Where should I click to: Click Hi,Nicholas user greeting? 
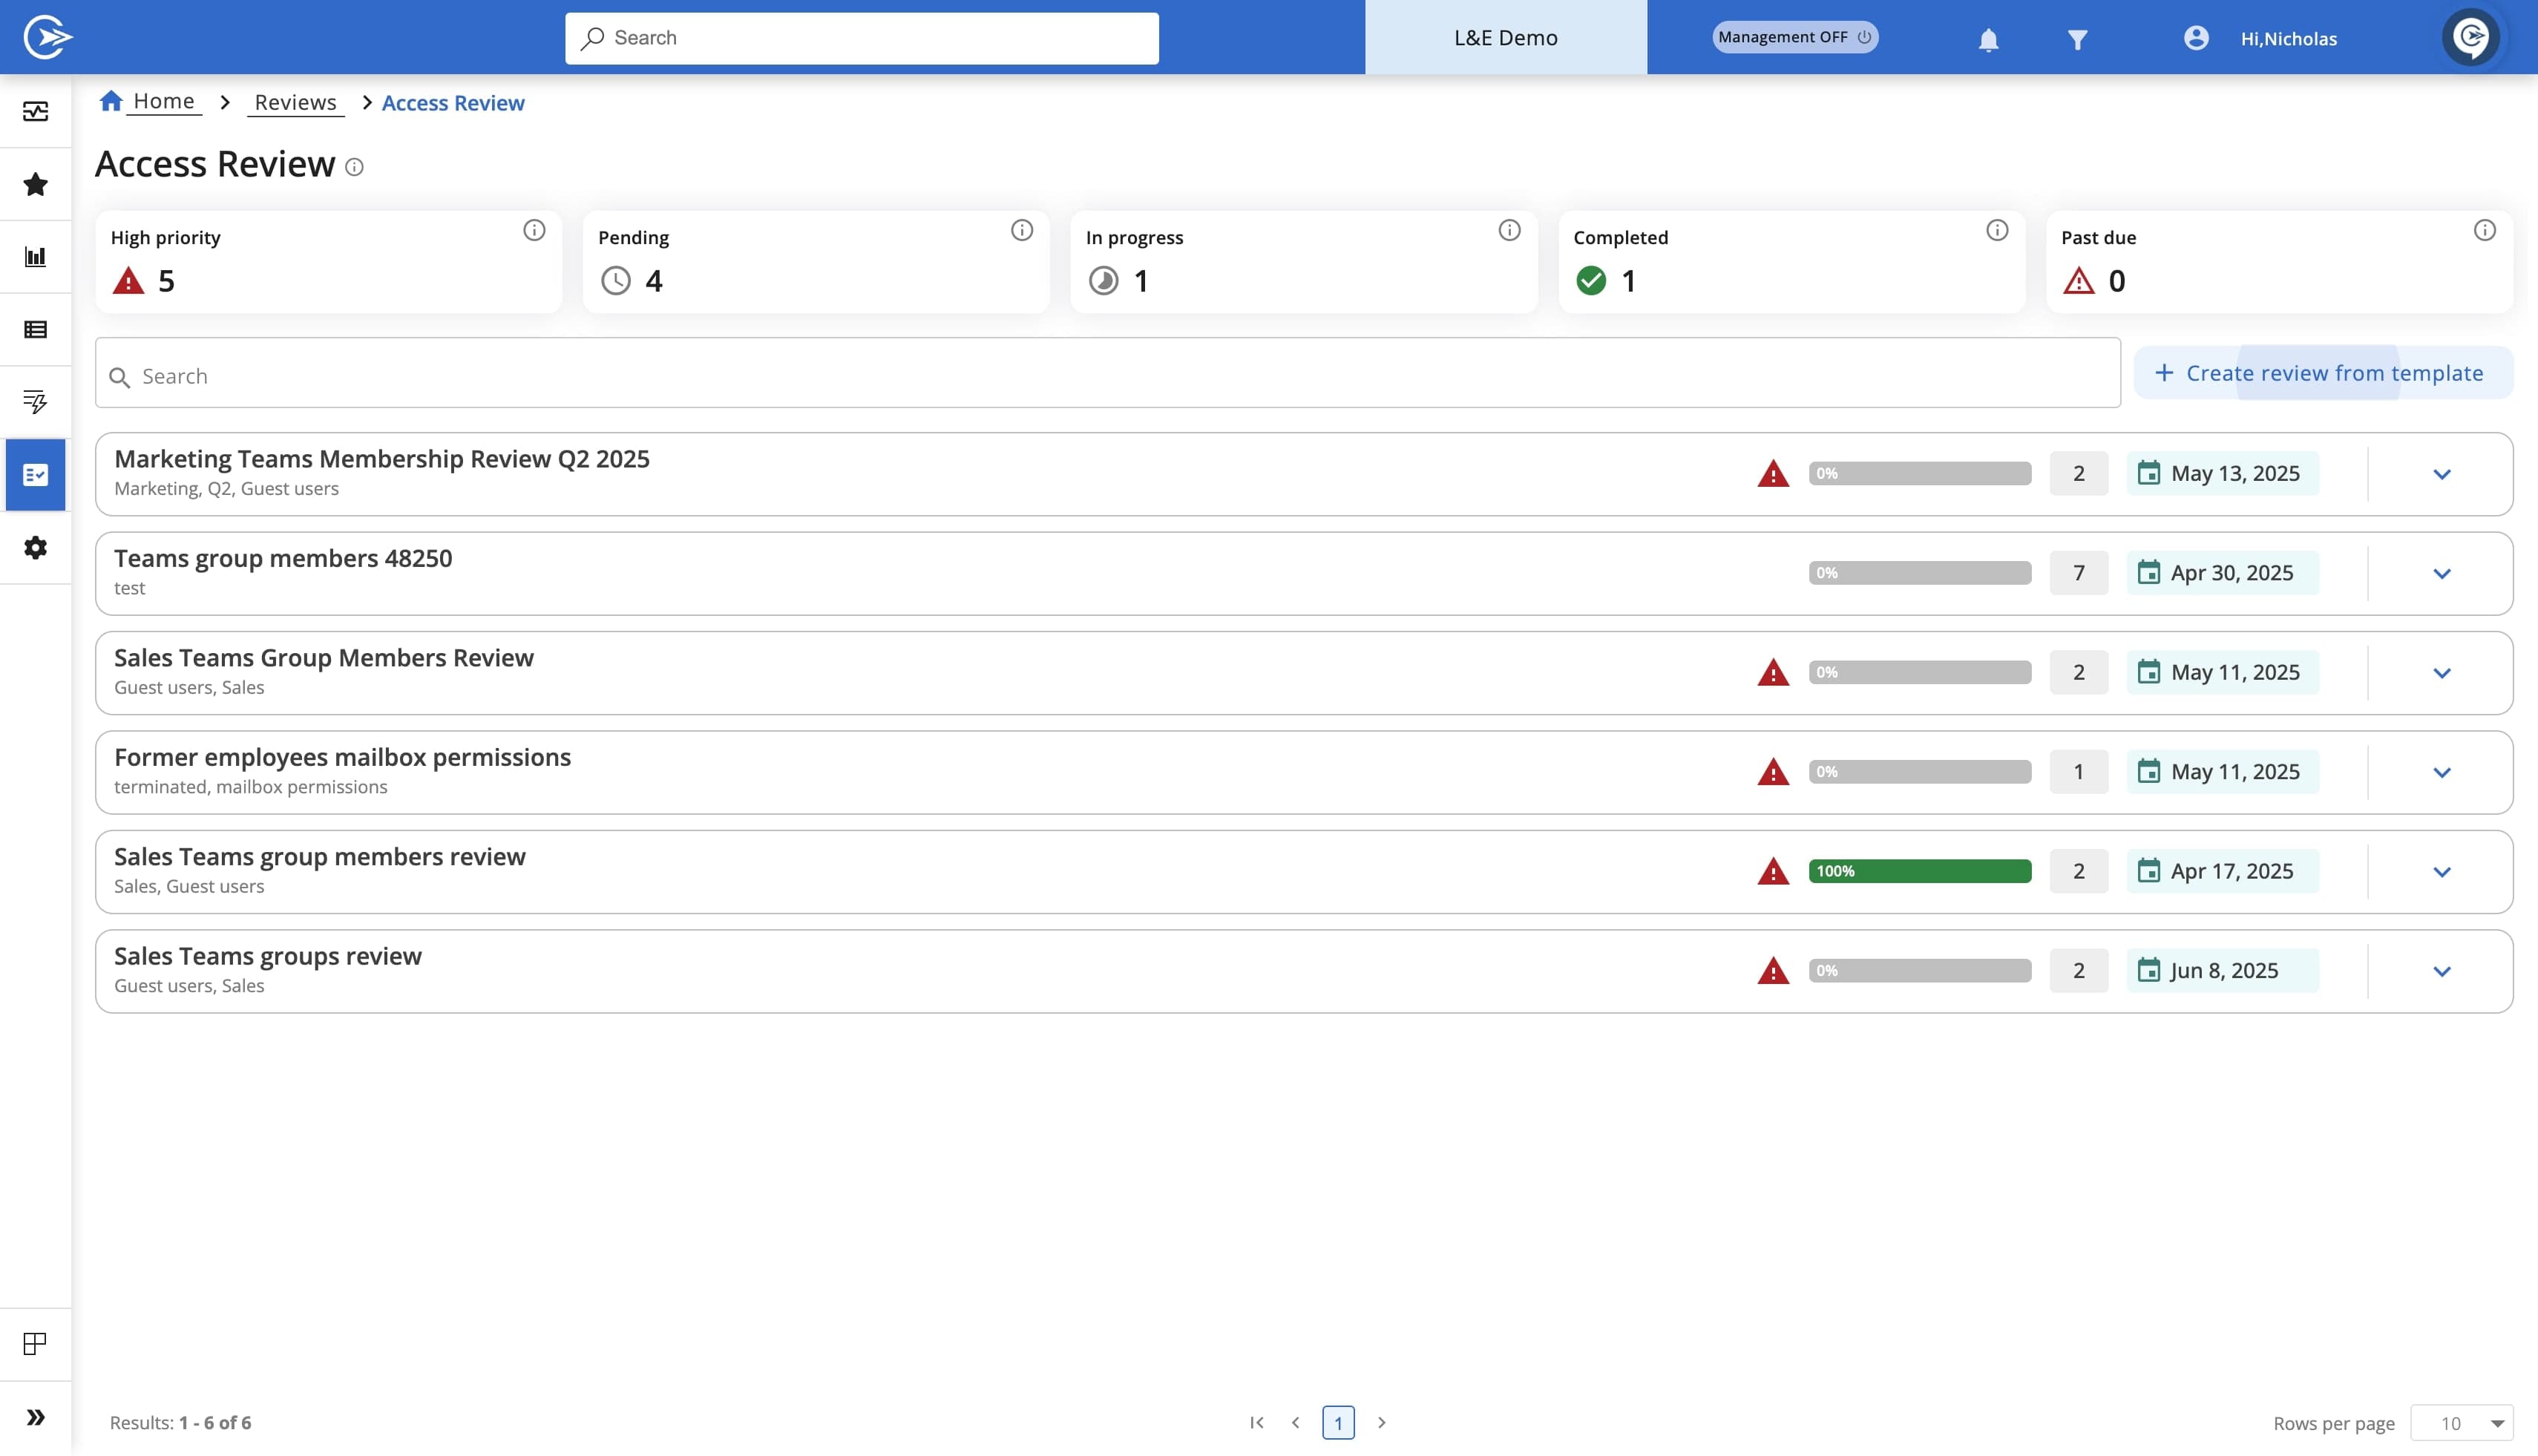click(x=2289, y=39)
